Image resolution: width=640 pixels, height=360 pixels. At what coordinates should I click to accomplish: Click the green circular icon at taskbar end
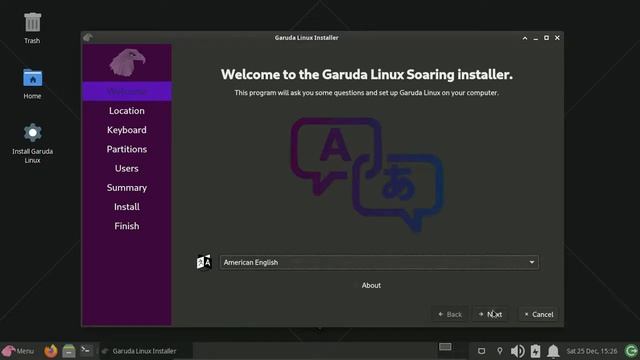point(631,351)
